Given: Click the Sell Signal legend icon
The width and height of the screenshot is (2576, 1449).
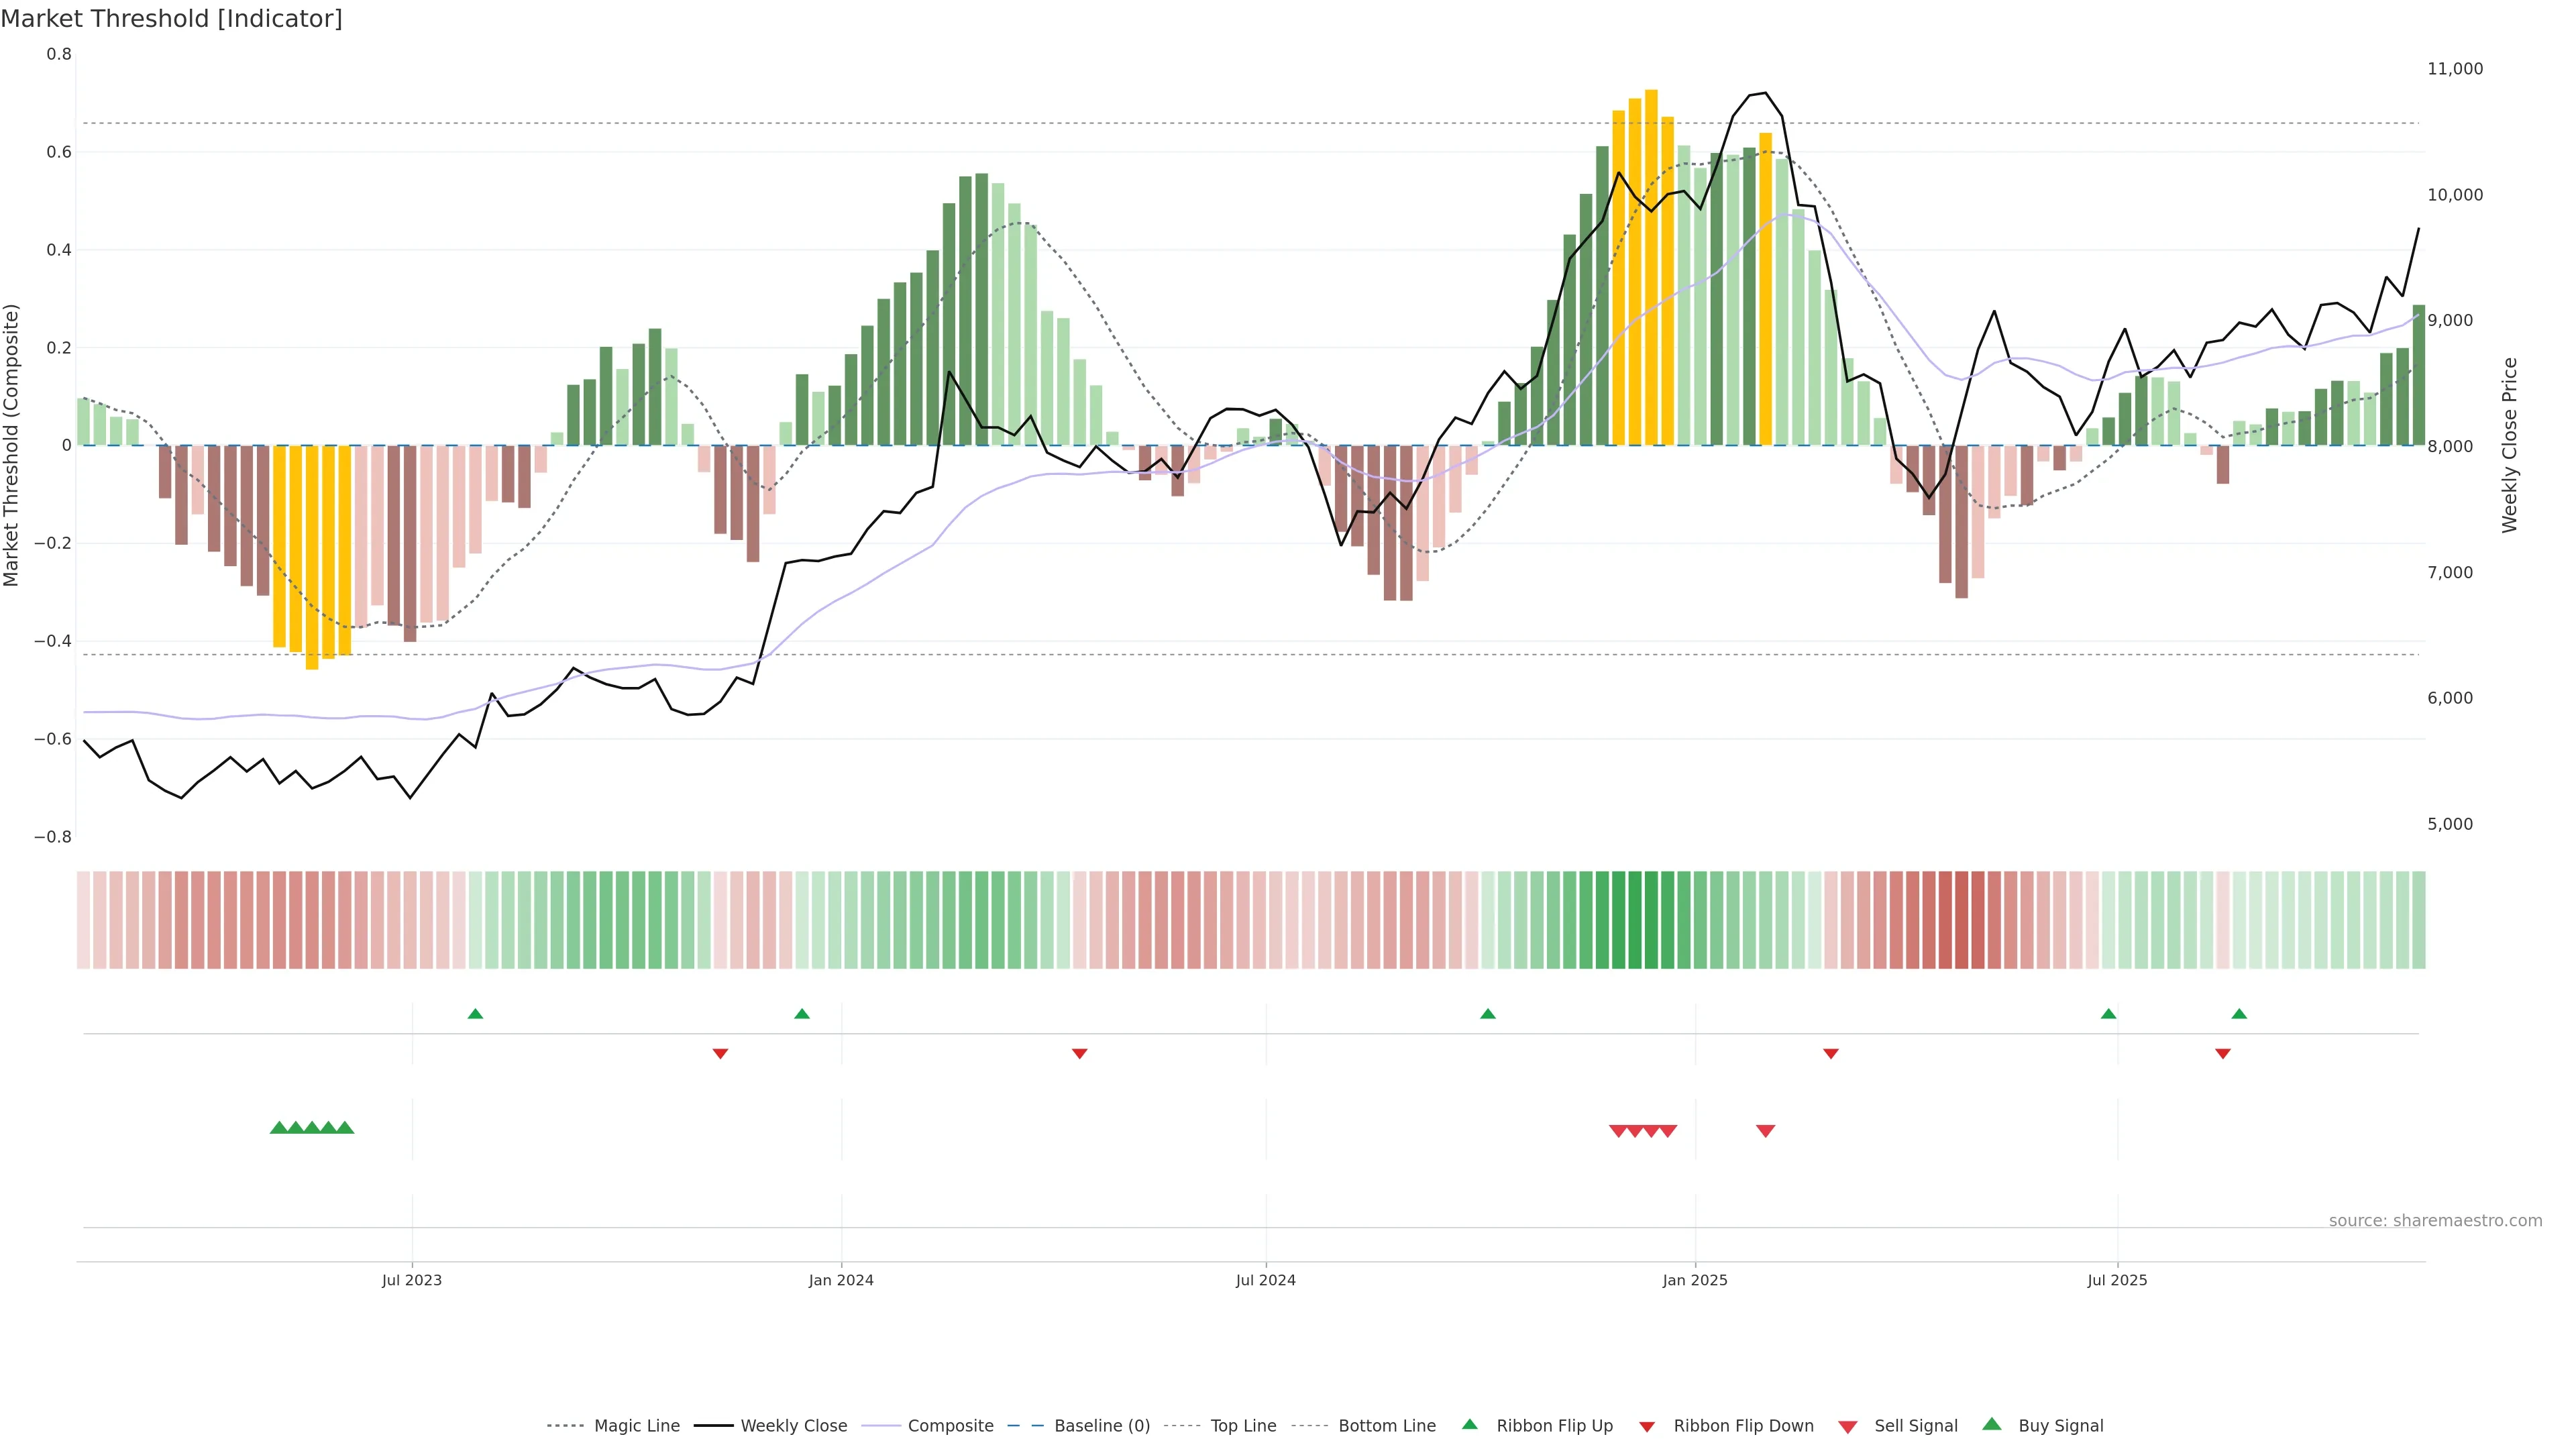Looking at the screenshot, I should [1848, 1427].
